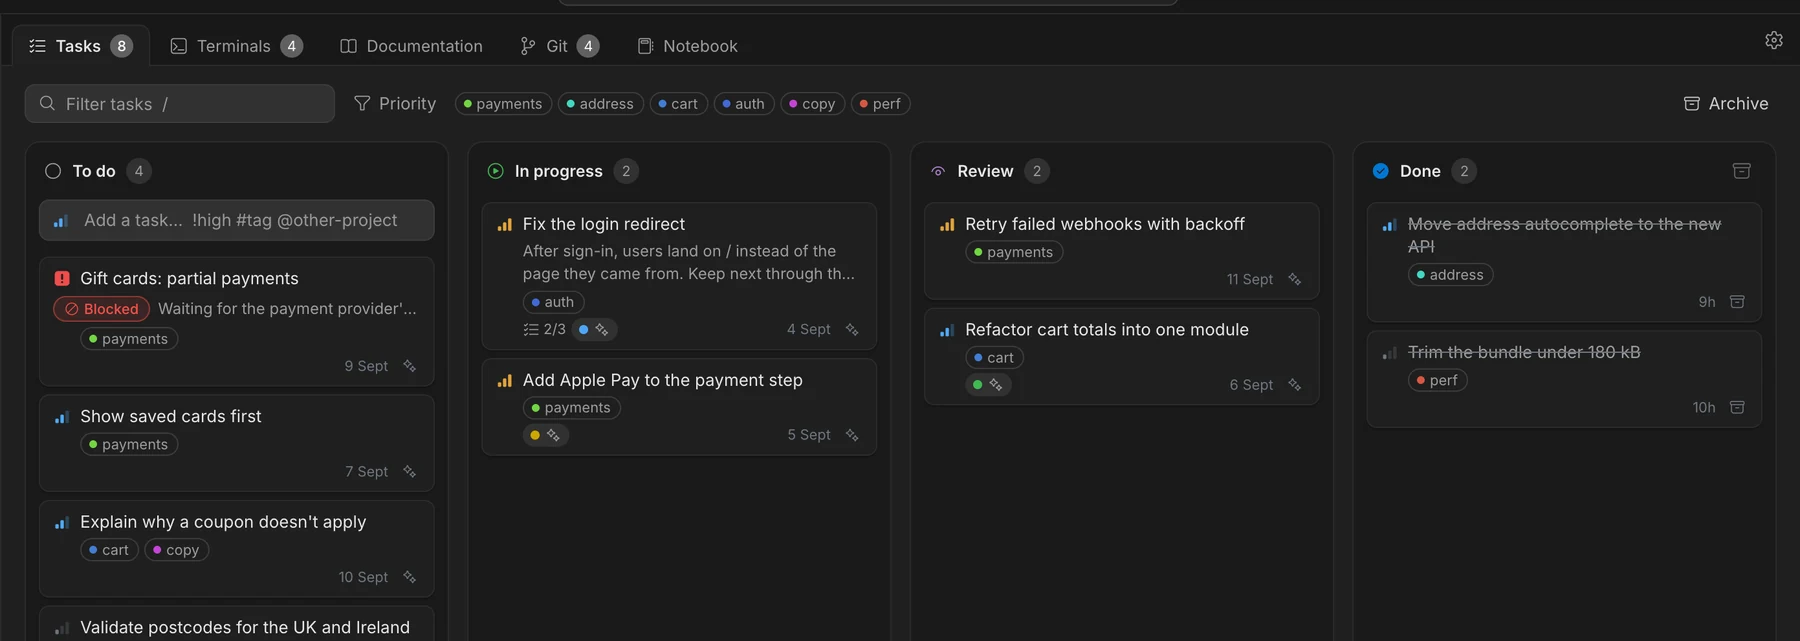The width and height of the screenshot is (1800, 641).
Task: Toggle the perf filter tag
Action: coord(881,104)
